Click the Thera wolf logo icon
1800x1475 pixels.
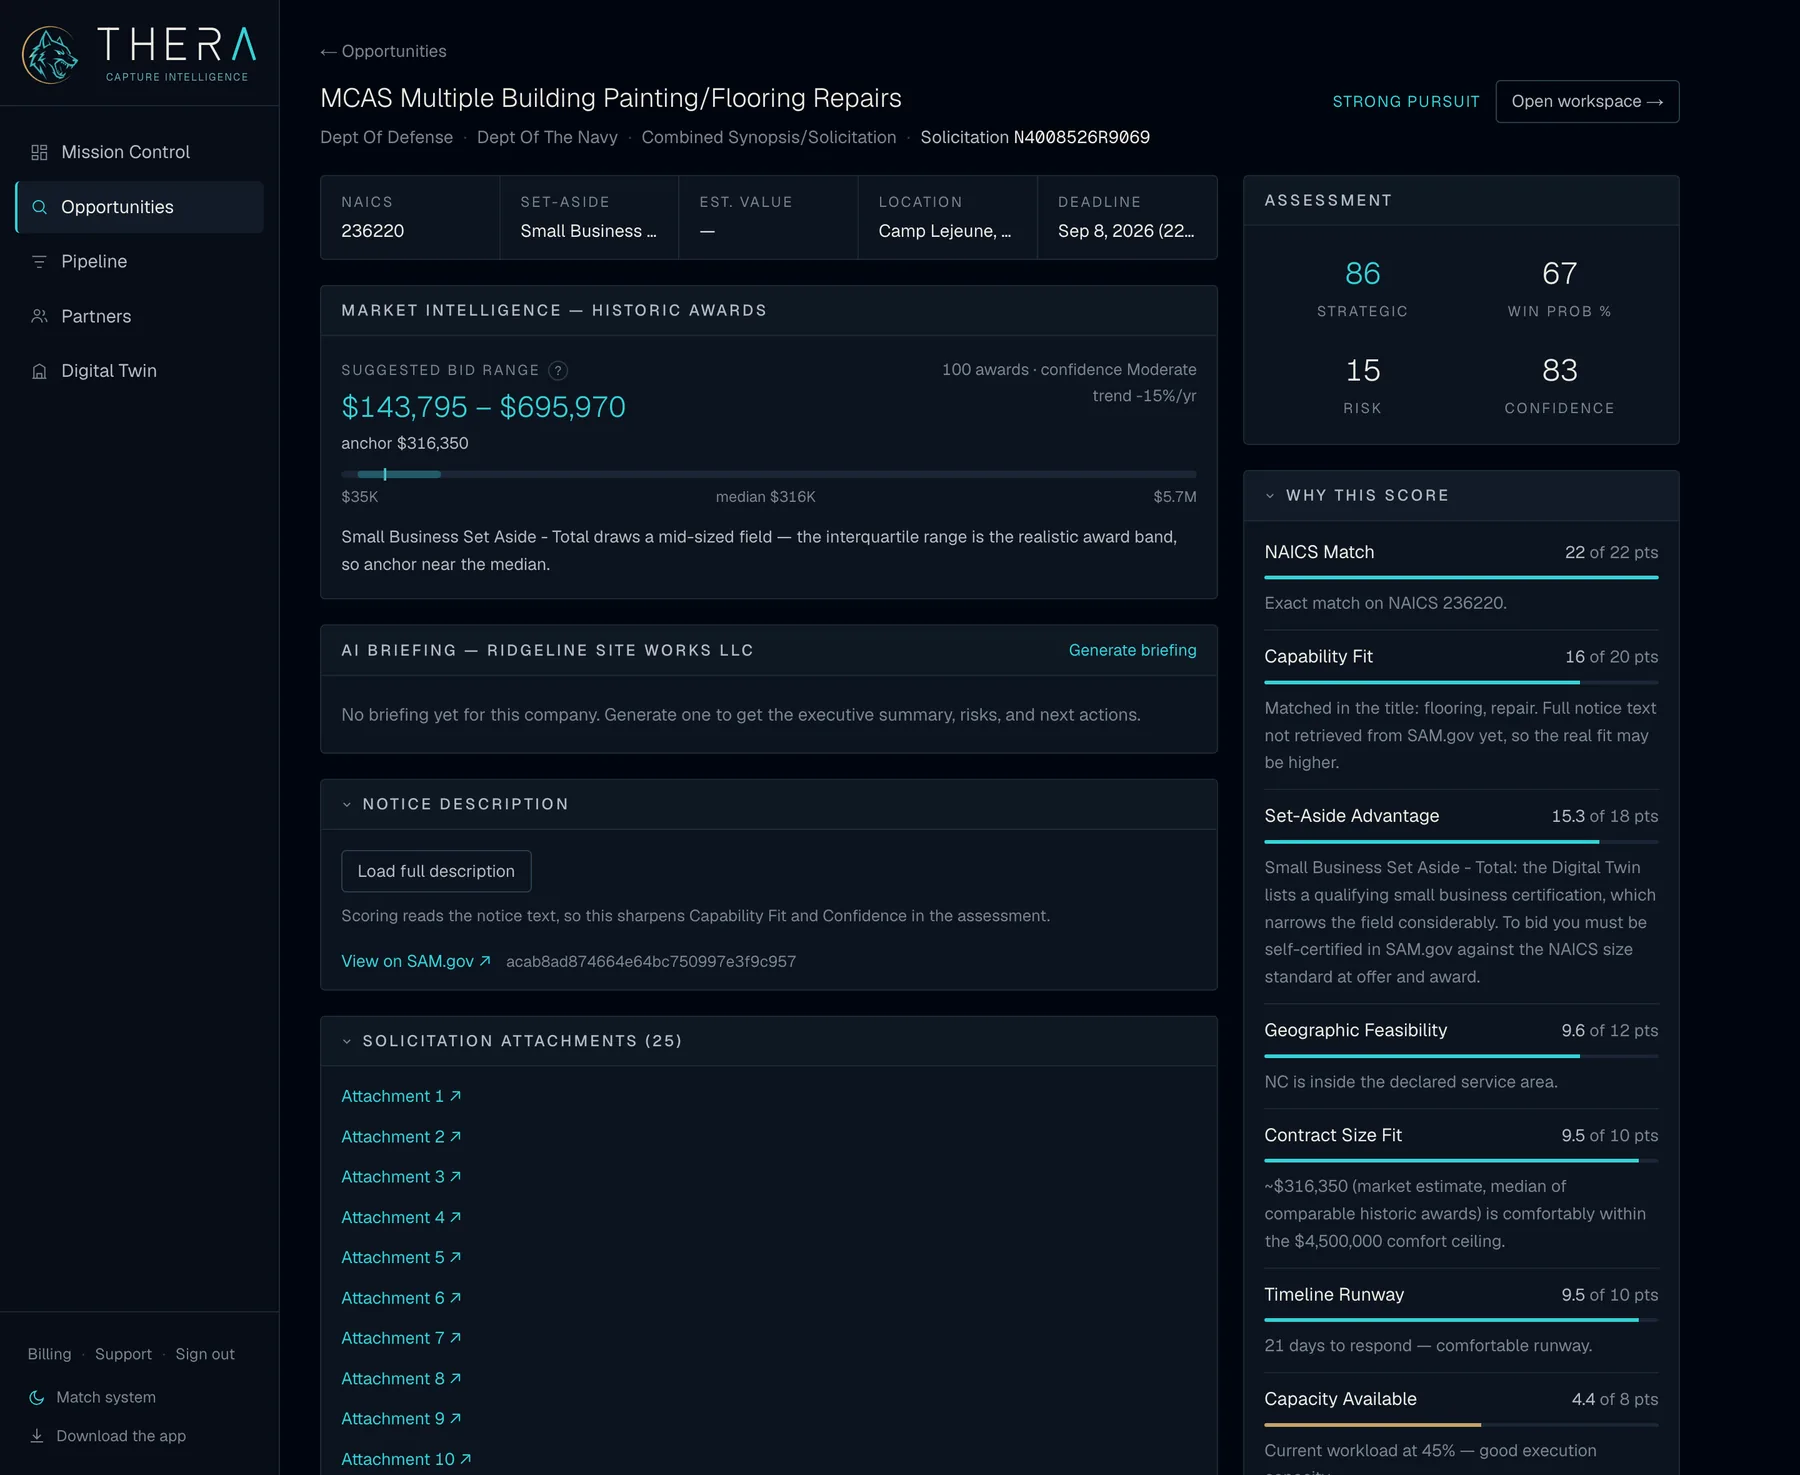[50, 55]
